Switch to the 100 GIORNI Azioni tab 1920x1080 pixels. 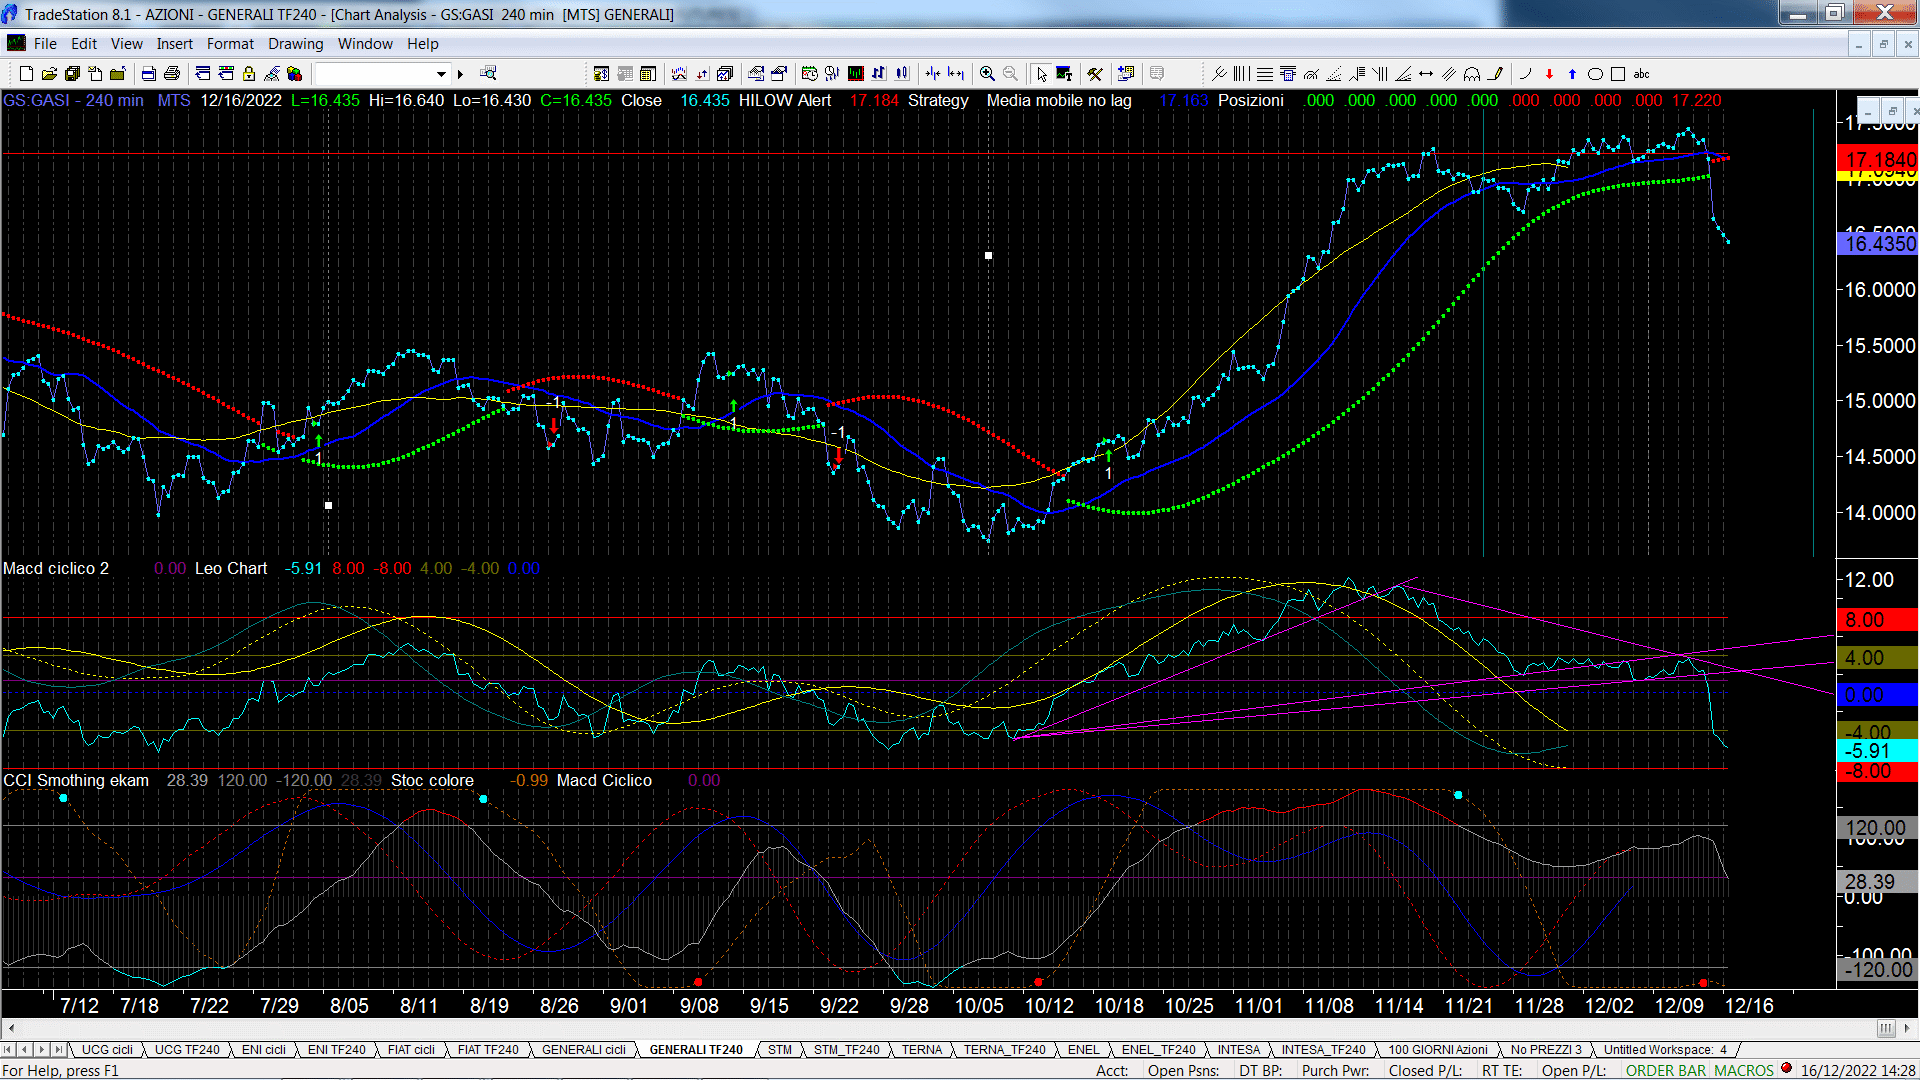(1437, 1050)
